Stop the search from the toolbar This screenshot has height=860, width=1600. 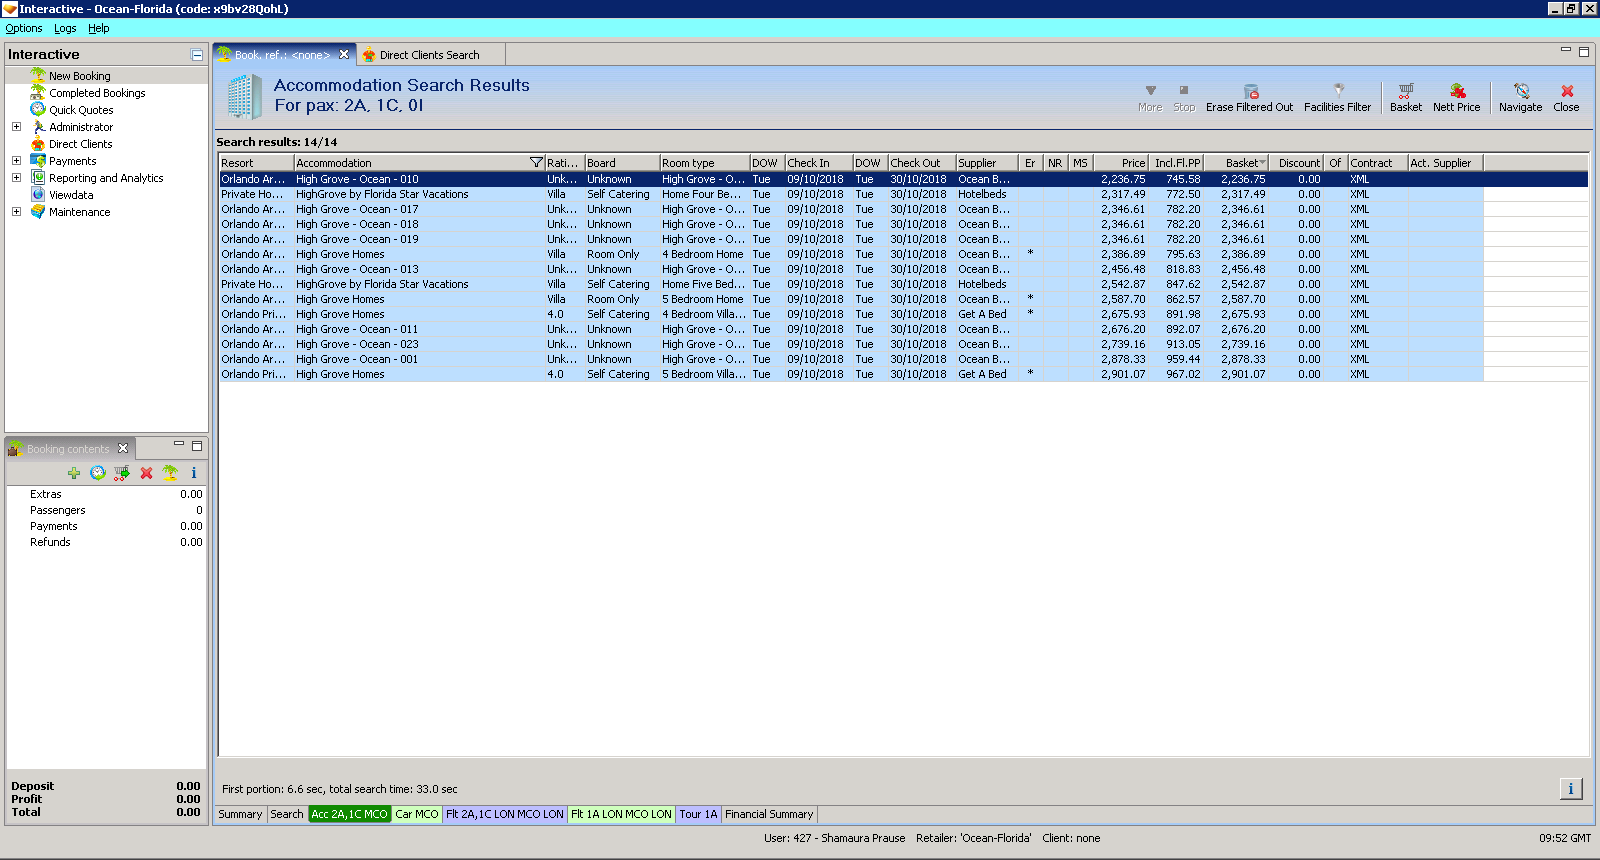click(x=1184, y=97)
